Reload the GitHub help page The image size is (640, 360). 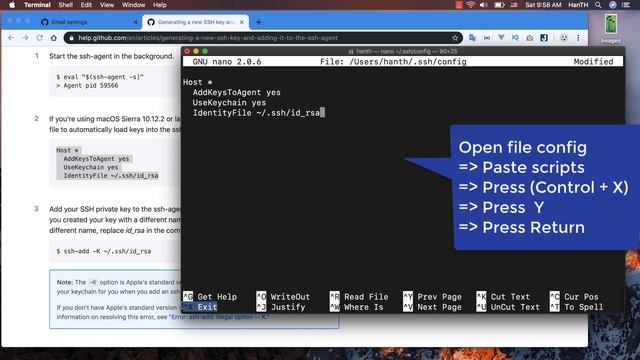(40, 38)
